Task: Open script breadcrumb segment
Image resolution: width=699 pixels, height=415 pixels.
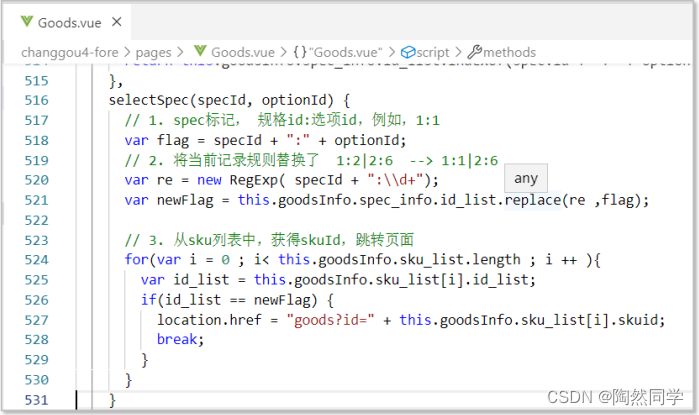Action: [x=433, y=53]
